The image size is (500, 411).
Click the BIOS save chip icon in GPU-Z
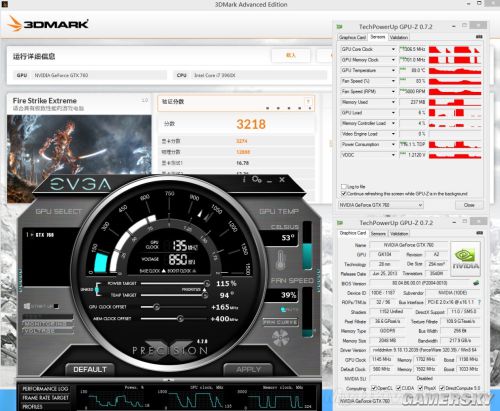pyautogui.click(x=476, y=283)
